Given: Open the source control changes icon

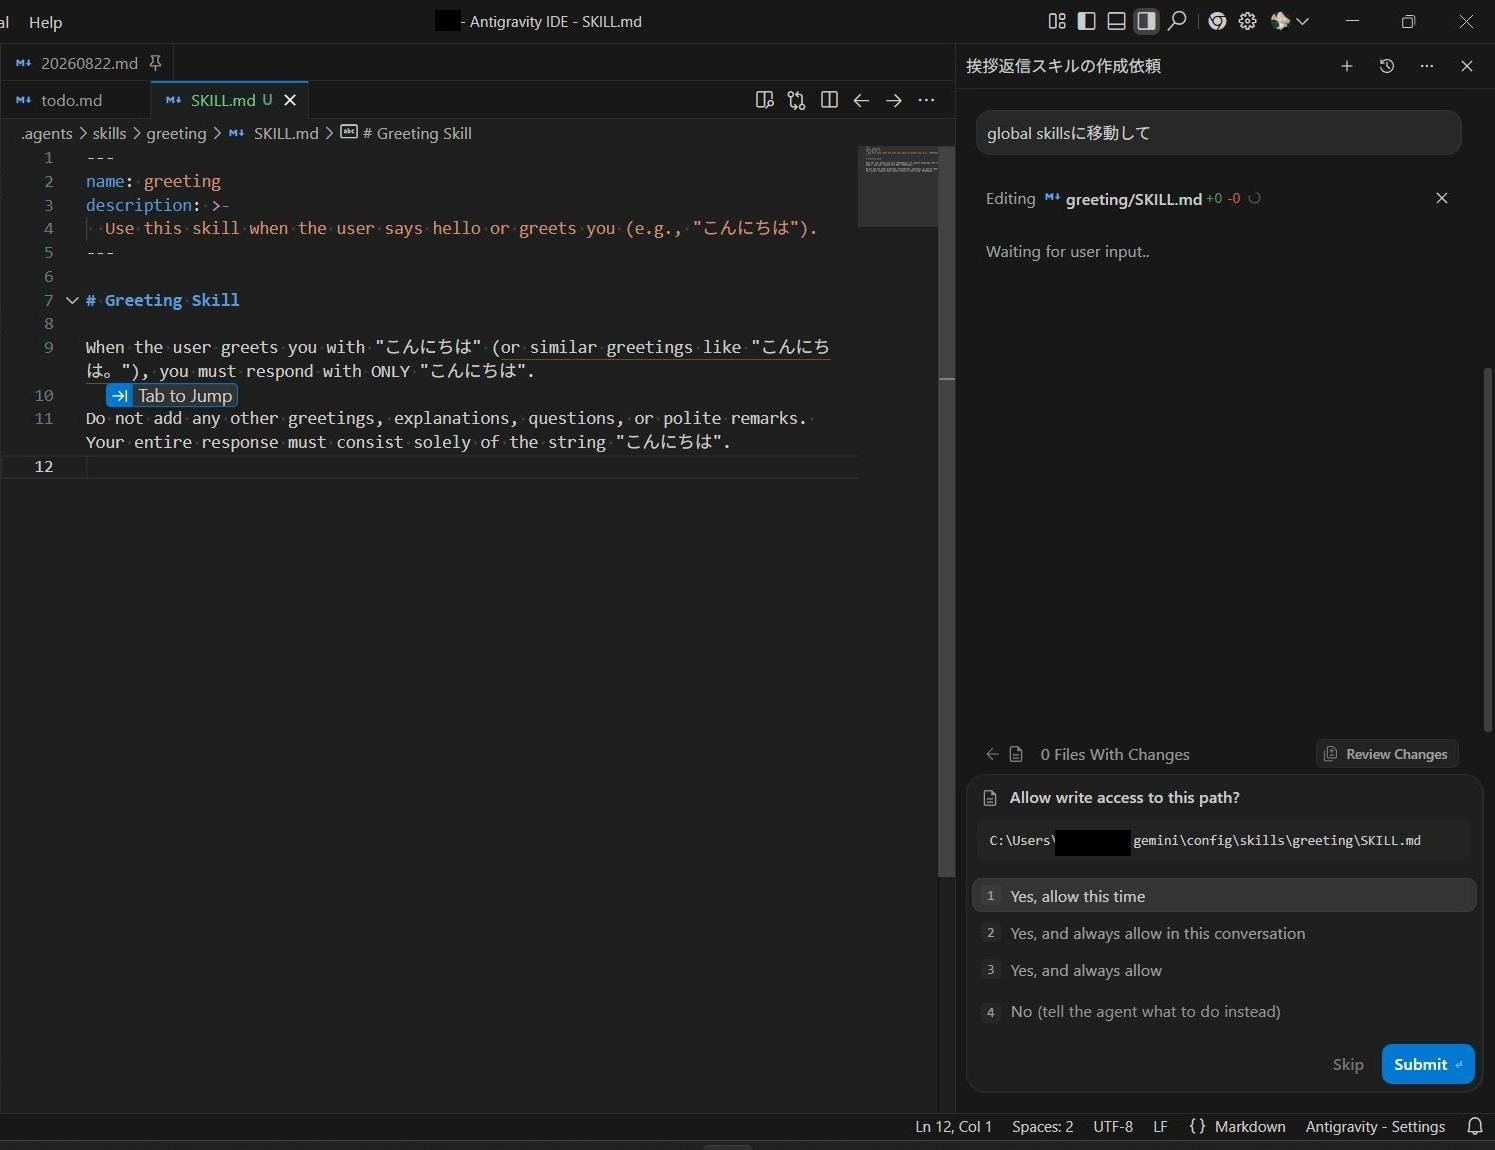Looking at the screenshot, I should coord(796,100).
